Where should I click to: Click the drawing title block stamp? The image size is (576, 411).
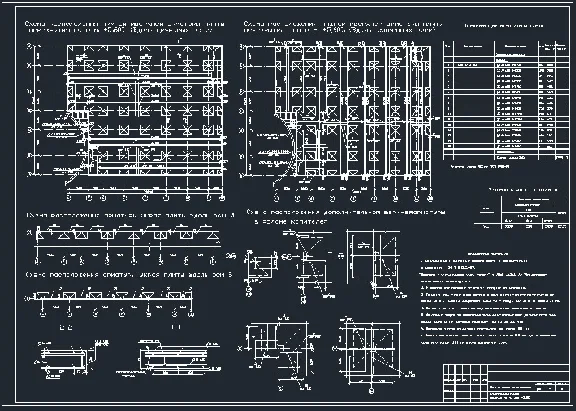pyautogui.click(x=506, y=383)
